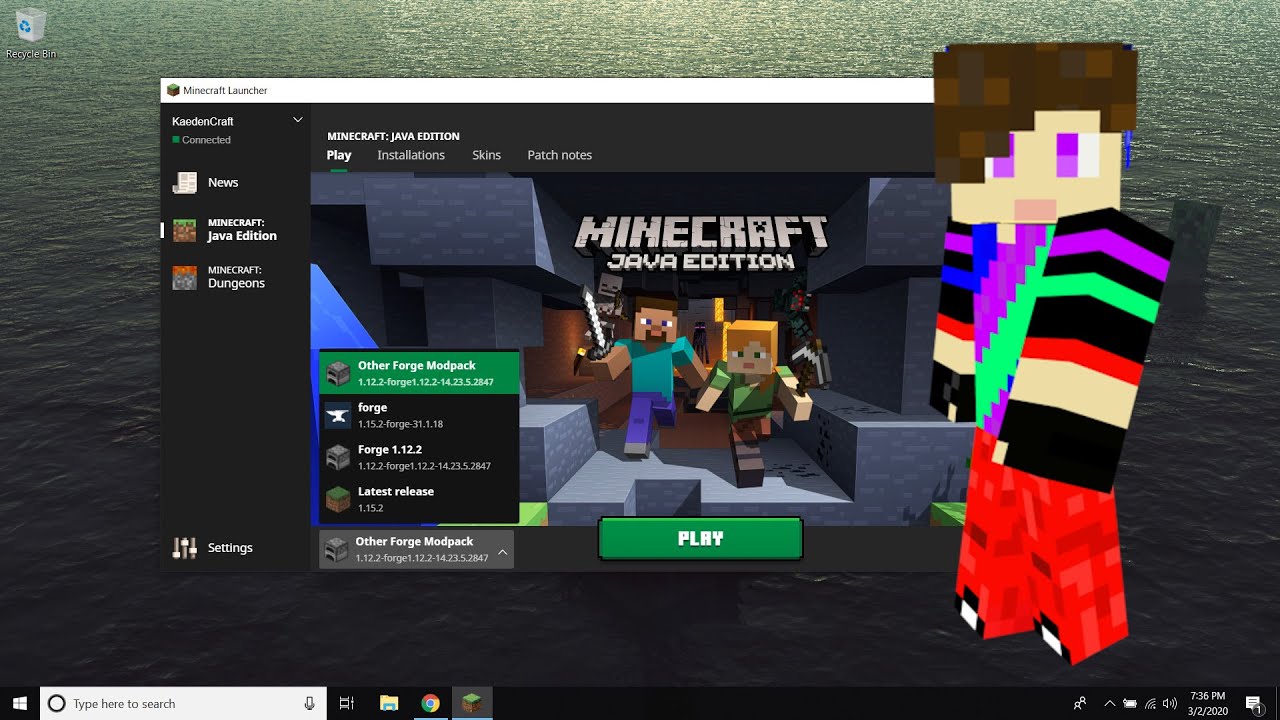Click the anvil icon next to forge 1.15.2

[x=338, y=415]
